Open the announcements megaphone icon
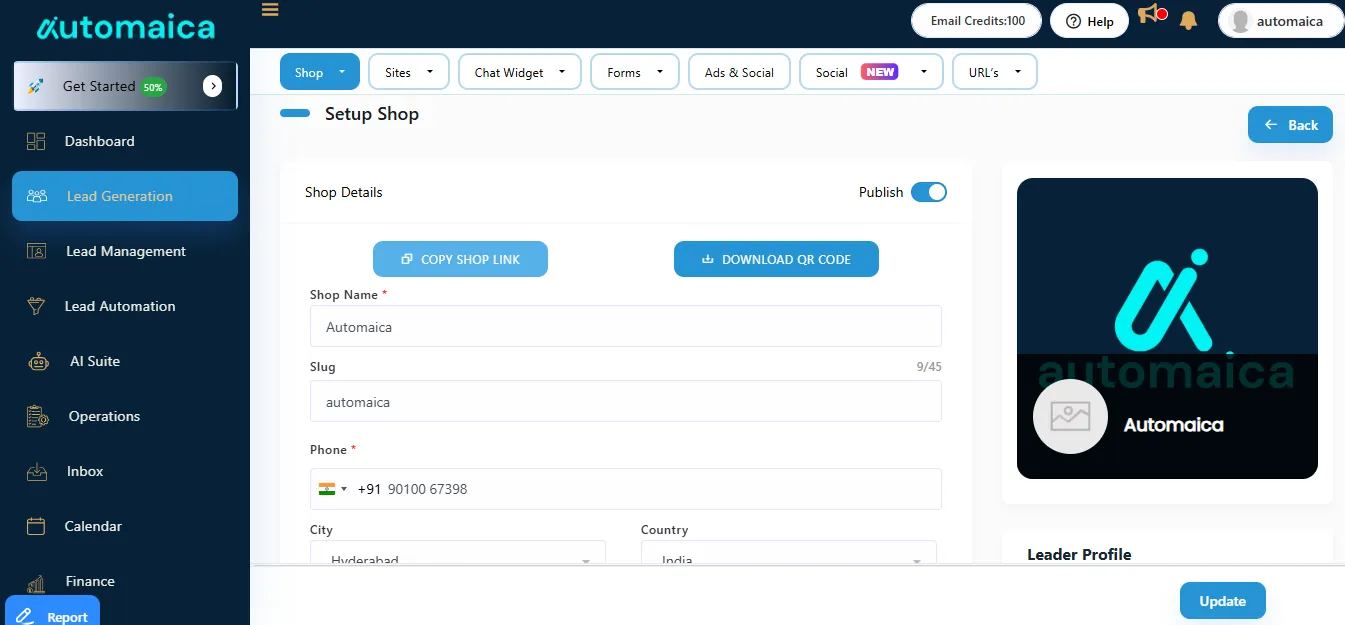1345x625 pixels. point(1150,15)
